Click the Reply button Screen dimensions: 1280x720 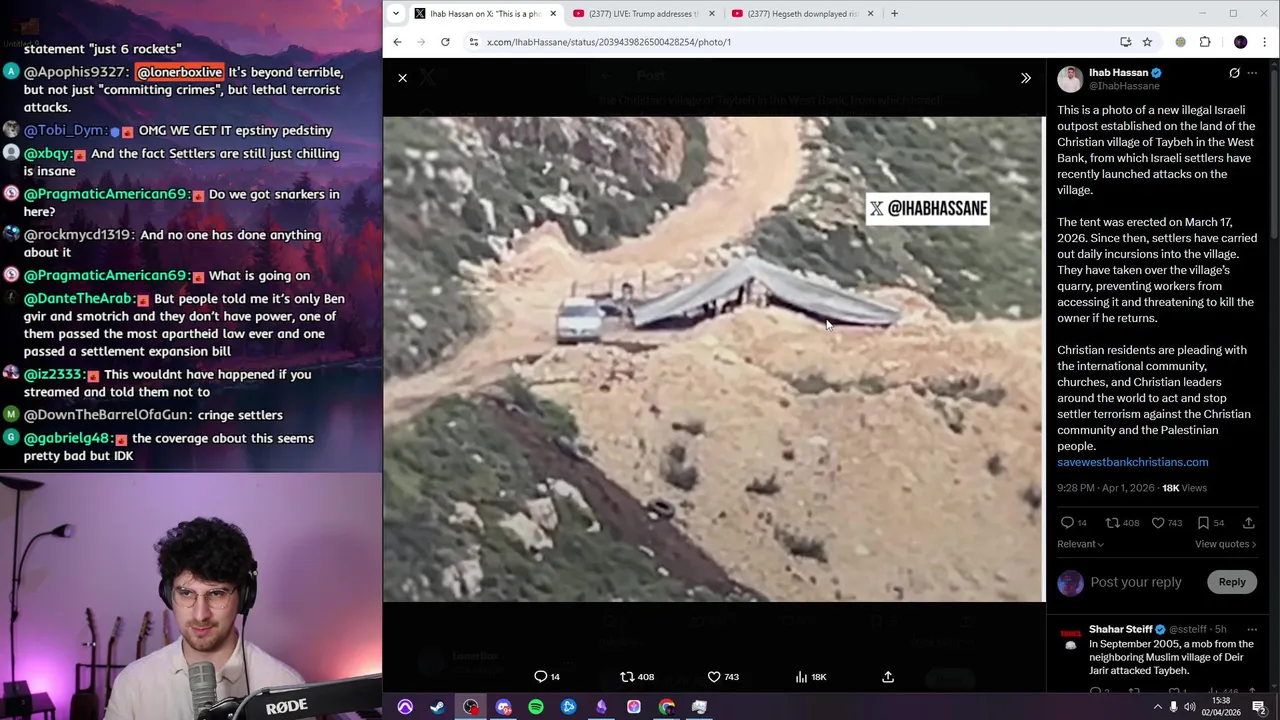1232,582
